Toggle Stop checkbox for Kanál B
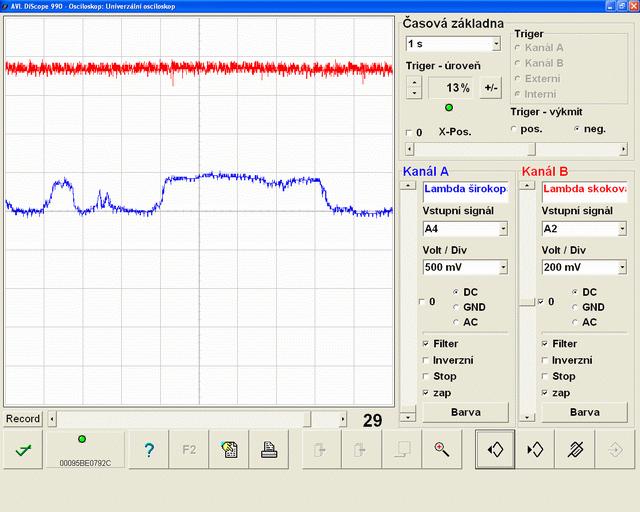The width and height of the screenshot is (640, 512). point(545,376)
